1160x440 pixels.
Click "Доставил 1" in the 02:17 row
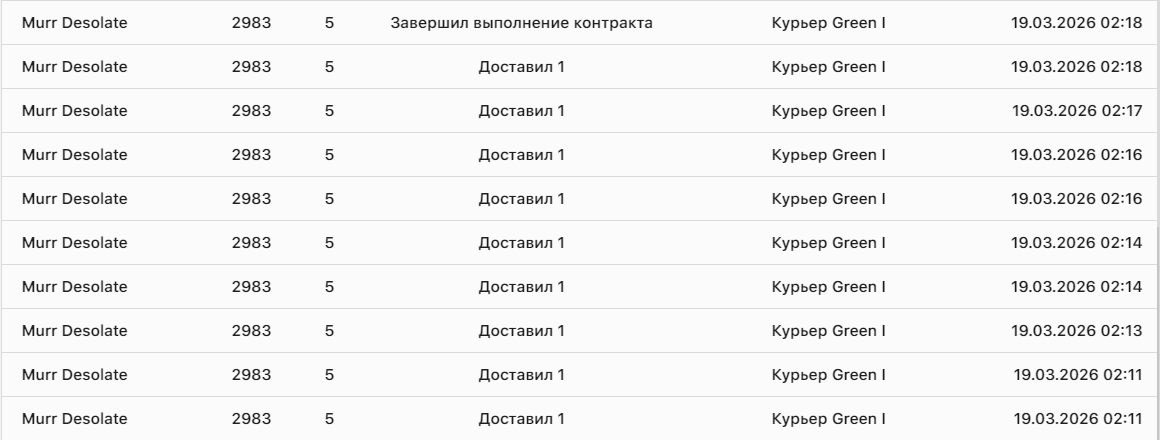521,111
